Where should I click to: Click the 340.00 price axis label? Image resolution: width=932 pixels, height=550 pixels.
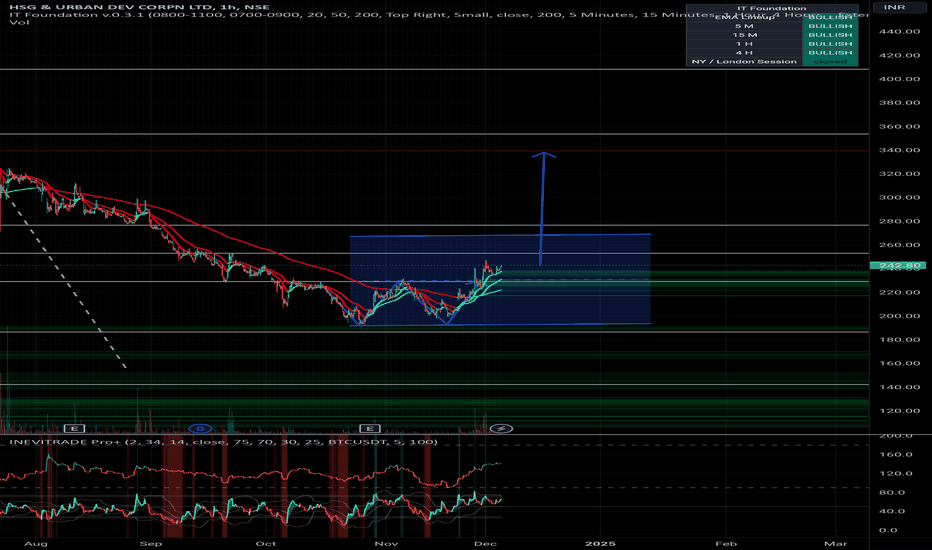(899, 150)
